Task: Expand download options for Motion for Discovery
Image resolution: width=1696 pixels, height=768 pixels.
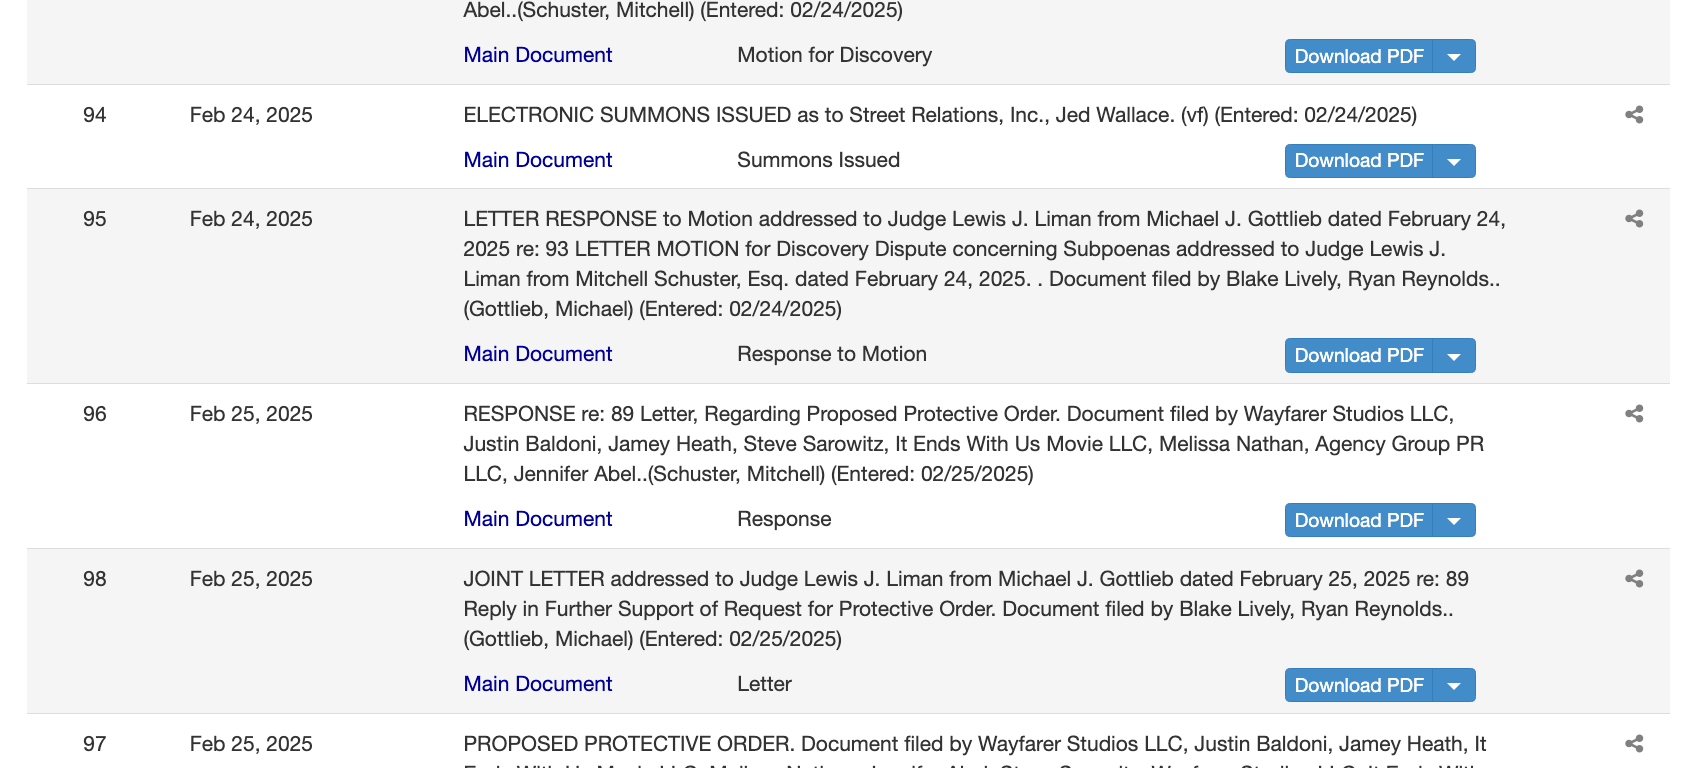Action: (1454, 57)
